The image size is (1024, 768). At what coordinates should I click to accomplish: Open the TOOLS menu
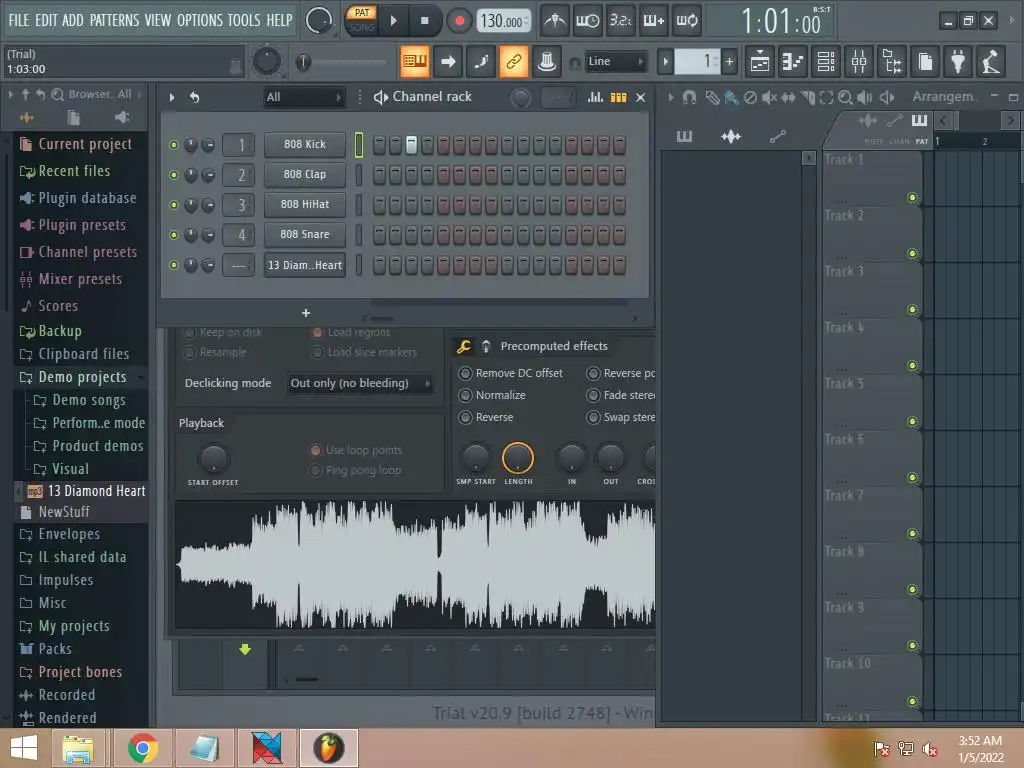point(244,20)
